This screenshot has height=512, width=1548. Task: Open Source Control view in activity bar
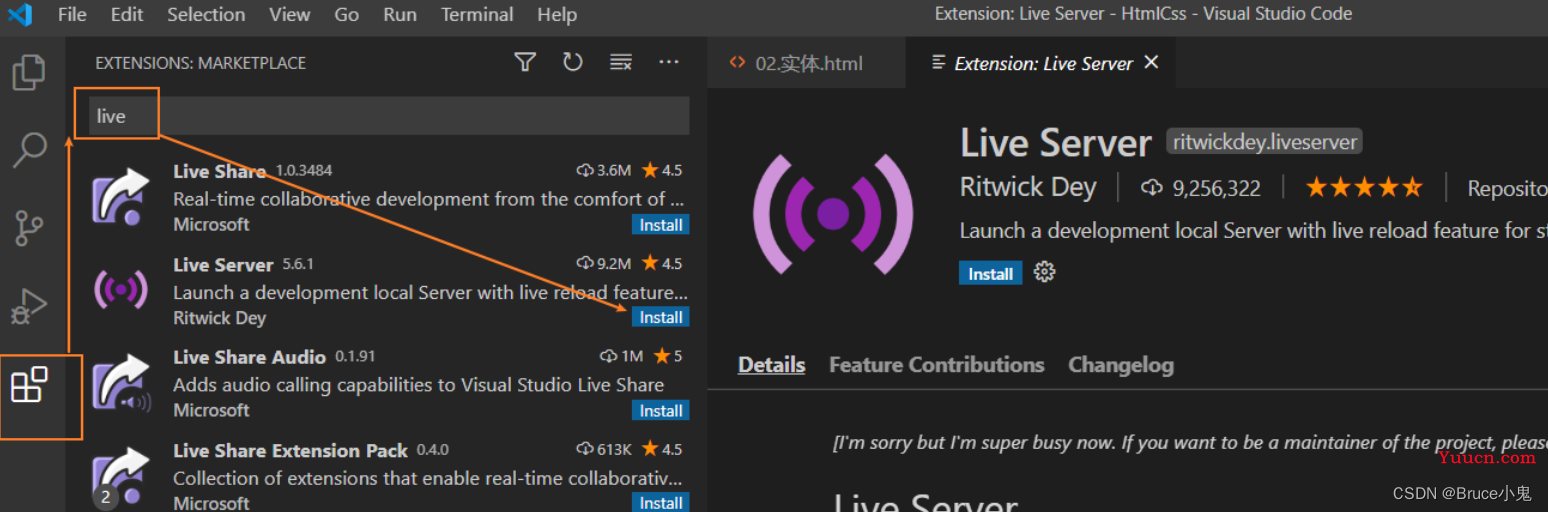[29, 228]
